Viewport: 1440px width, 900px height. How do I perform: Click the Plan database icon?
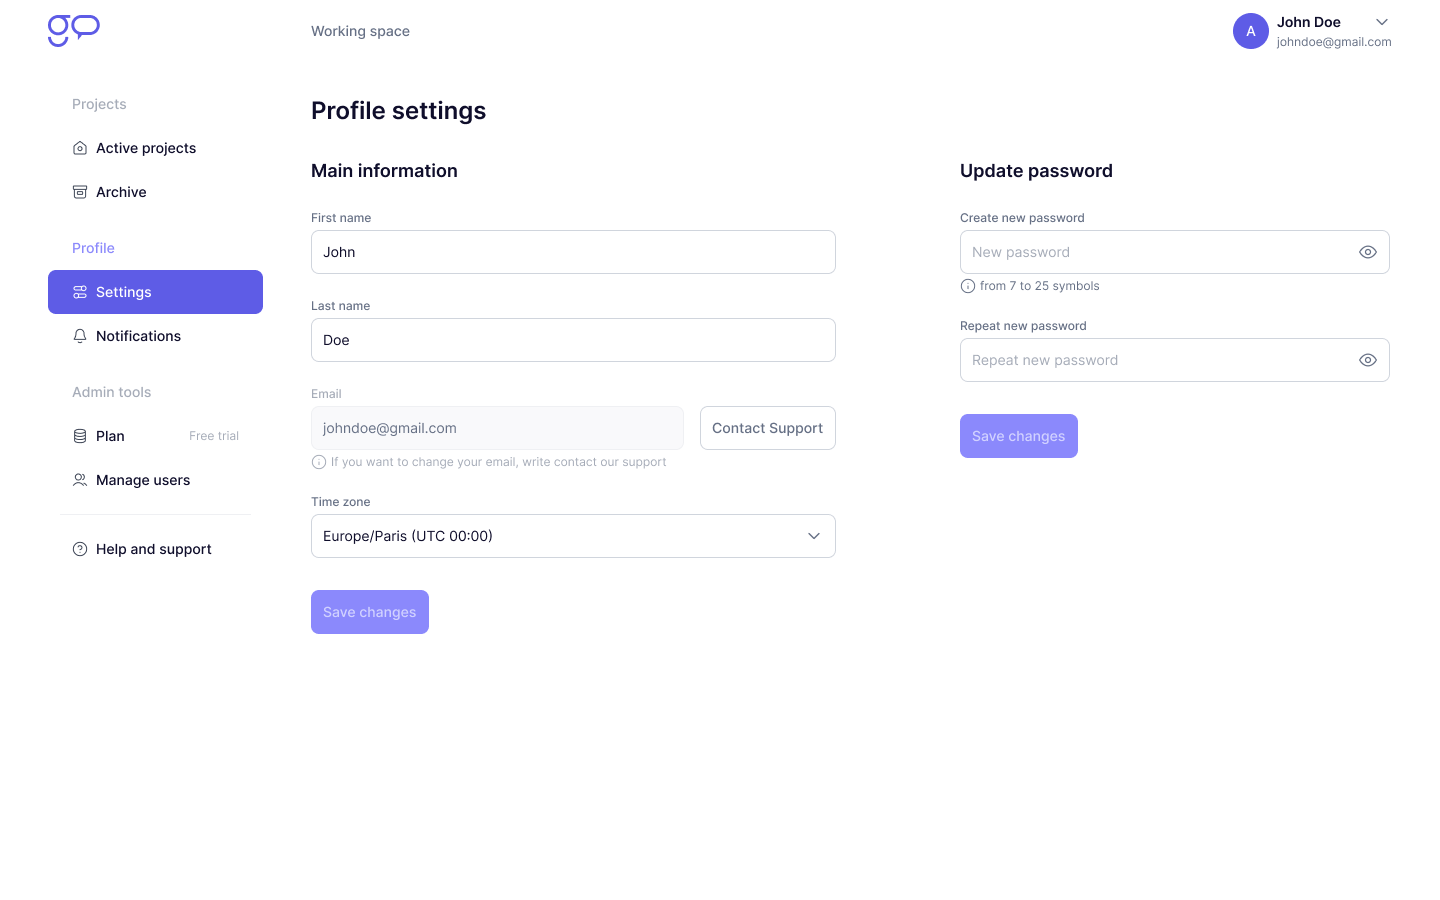(80, 436)
